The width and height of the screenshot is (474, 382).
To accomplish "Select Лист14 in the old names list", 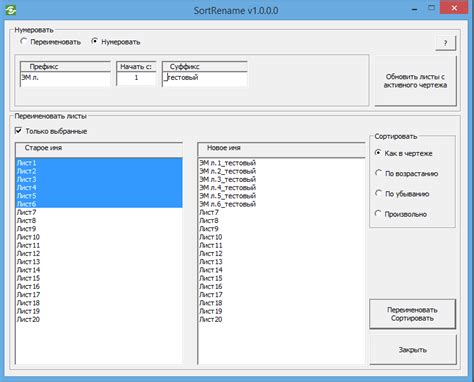I will [99, 270].
